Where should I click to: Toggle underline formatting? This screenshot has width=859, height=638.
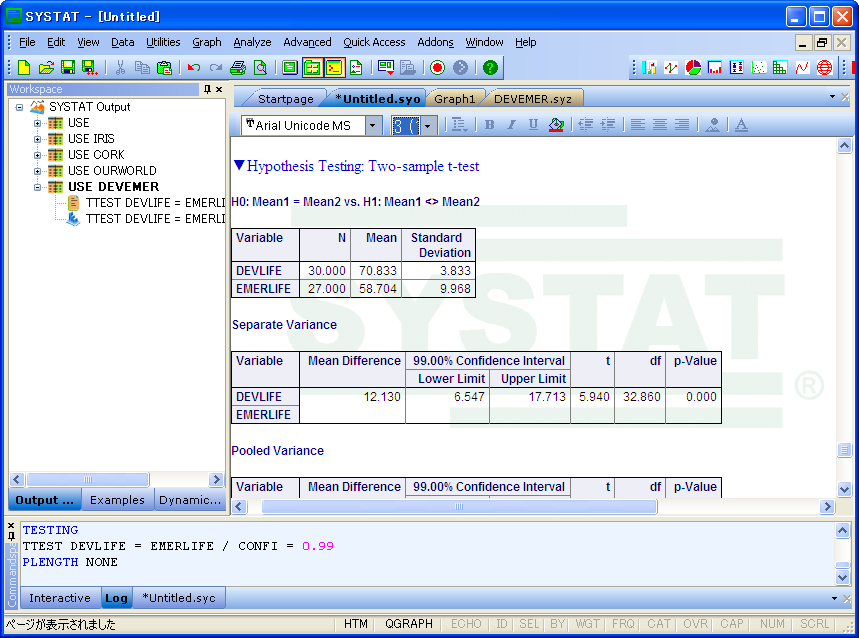pyautogui.click(x=533, y=125)
